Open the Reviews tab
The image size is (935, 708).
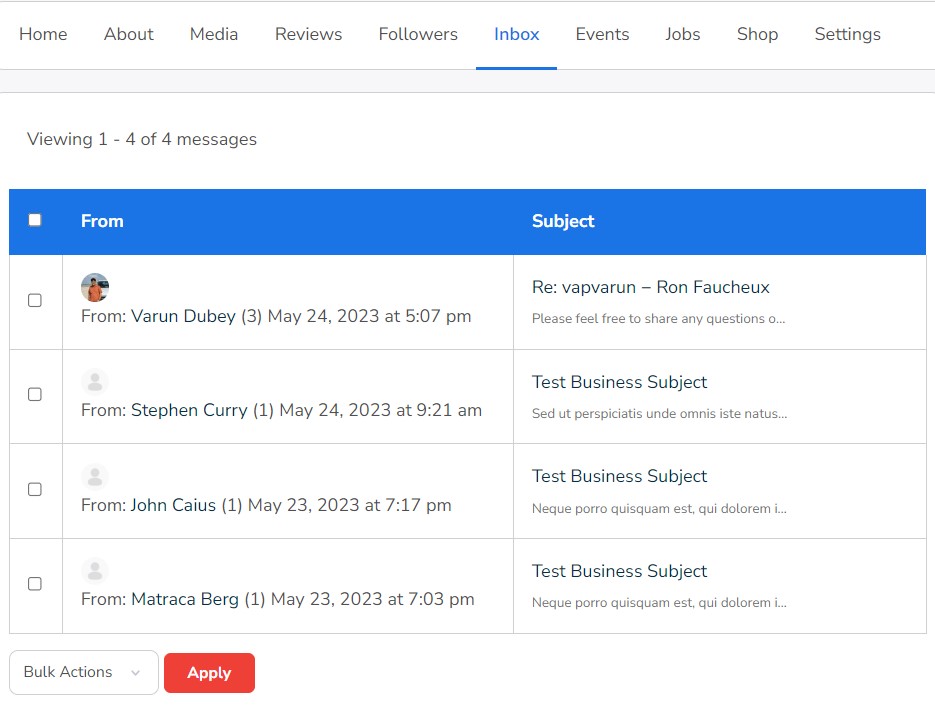308,34
